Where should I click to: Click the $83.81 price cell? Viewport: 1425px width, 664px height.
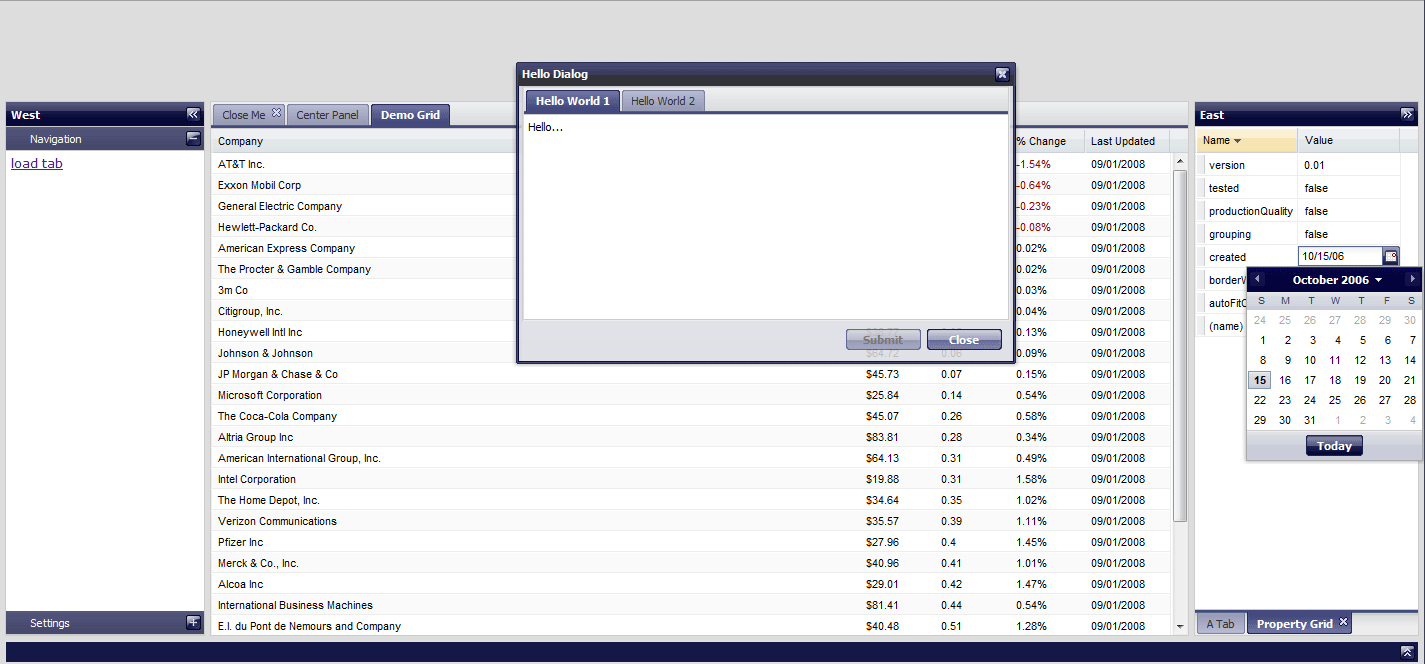[882, 437]
